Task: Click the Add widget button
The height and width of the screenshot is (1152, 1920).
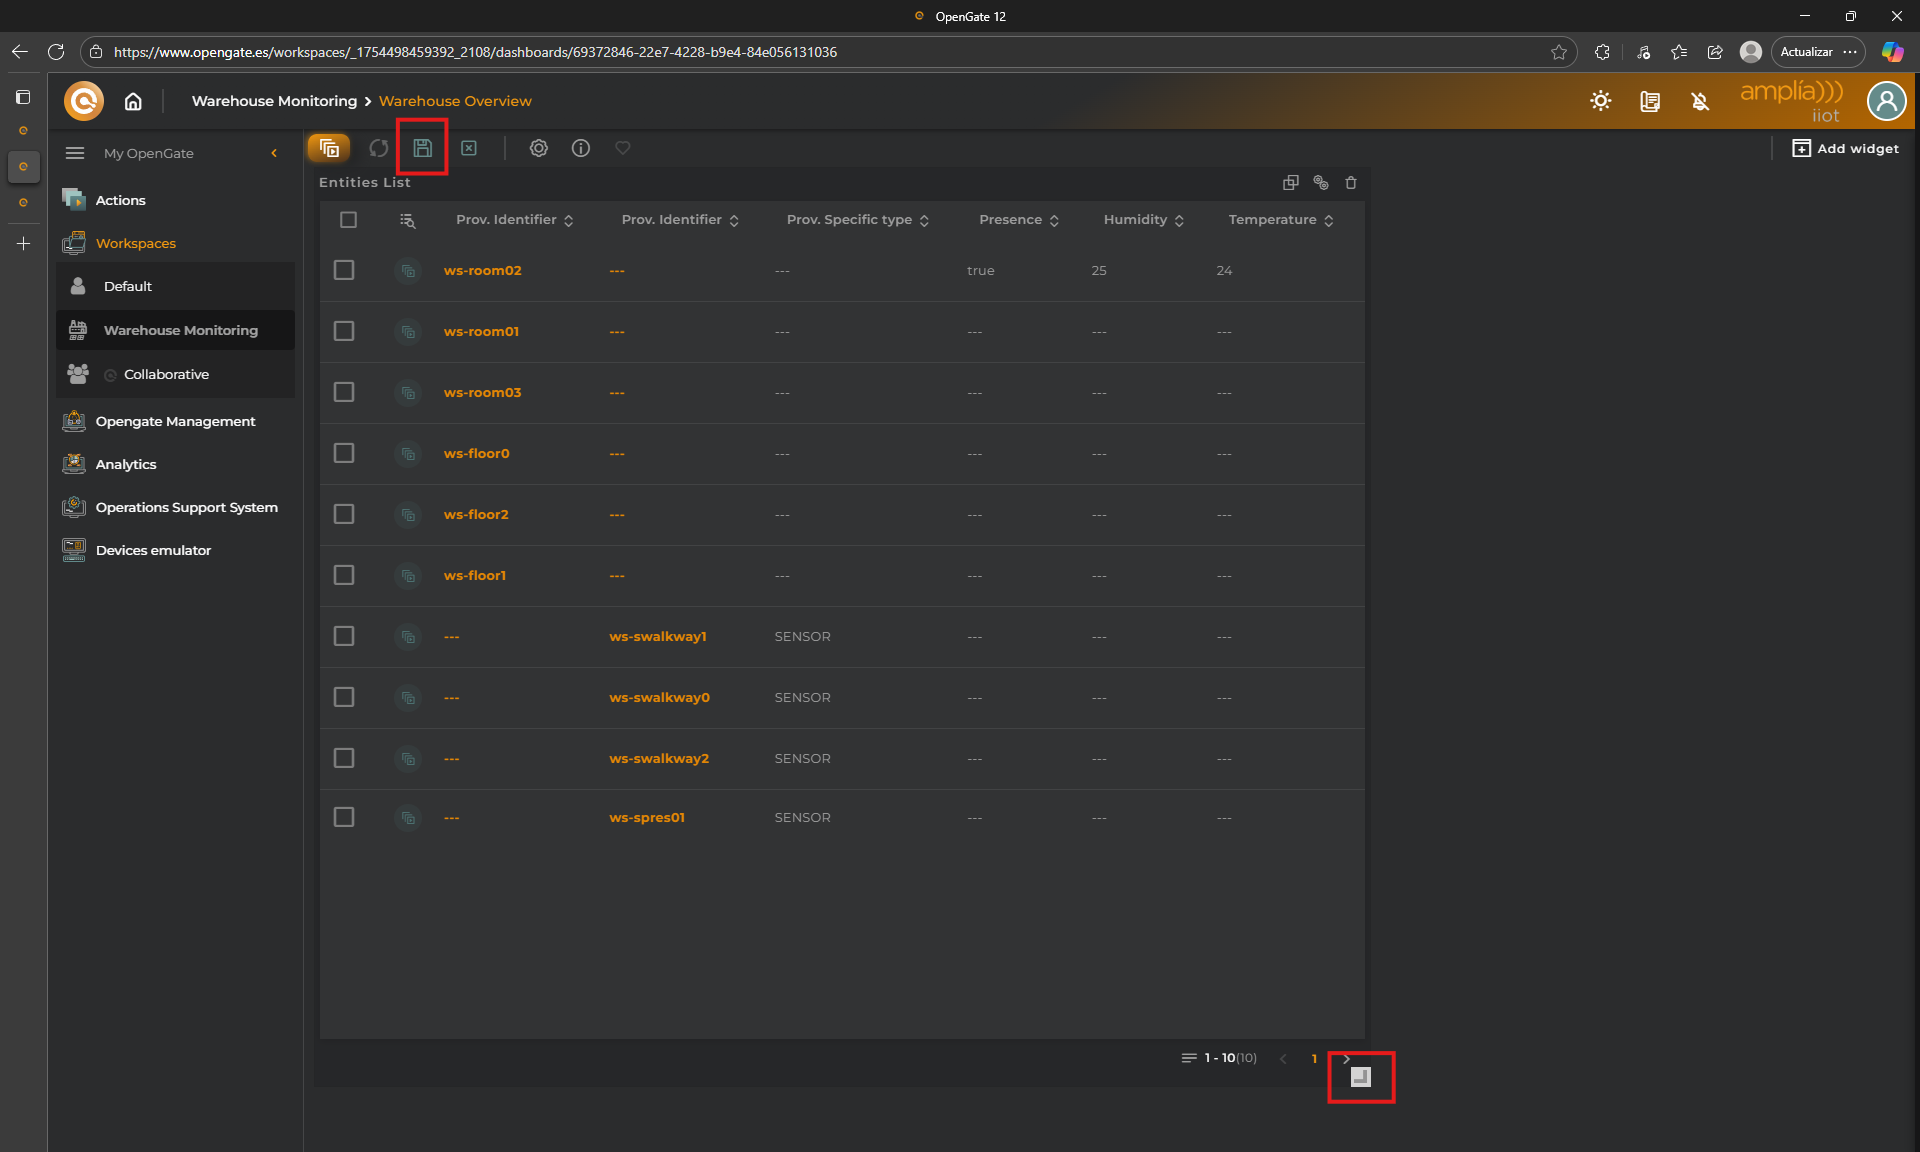Action: point(1845,148)
